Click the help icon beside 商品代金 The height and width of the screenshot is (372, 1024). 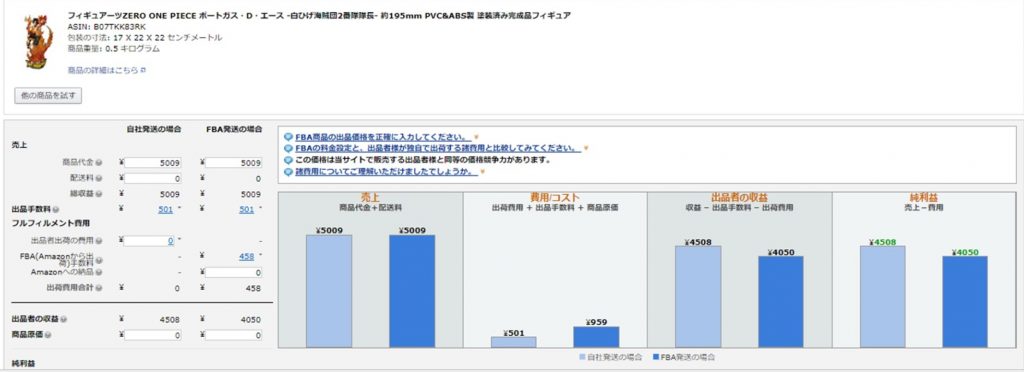coord(99,162)
